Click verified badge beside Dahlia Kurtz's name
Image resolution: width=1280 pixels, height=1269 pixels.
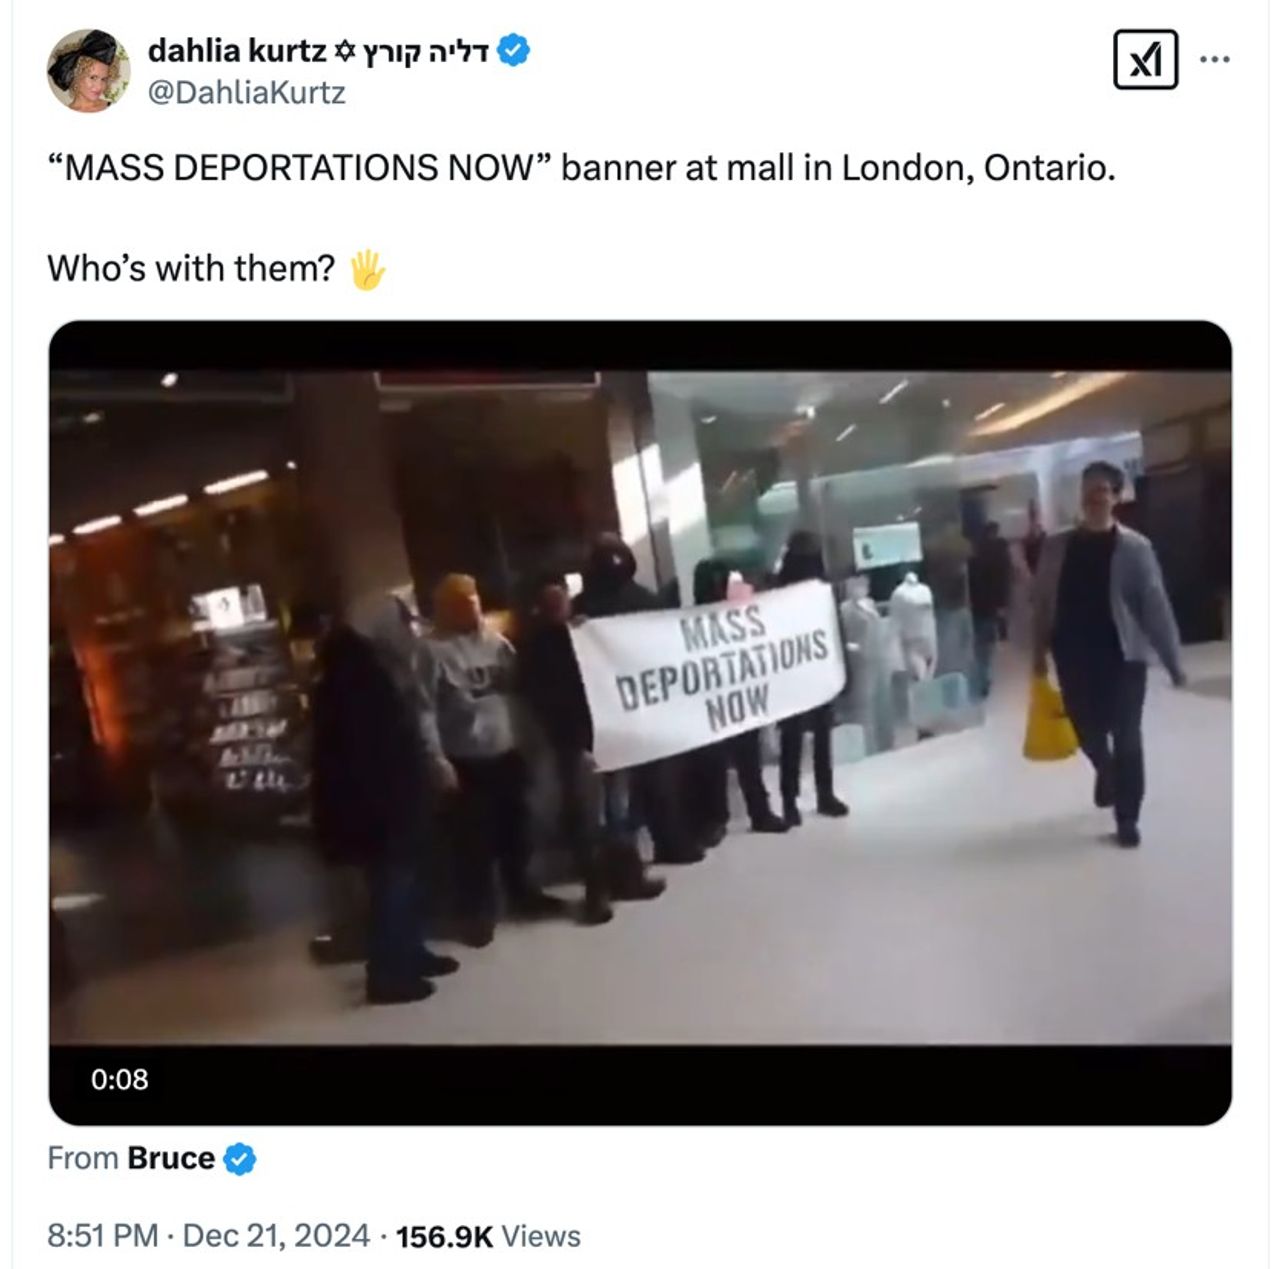click(x=513, y=51)
